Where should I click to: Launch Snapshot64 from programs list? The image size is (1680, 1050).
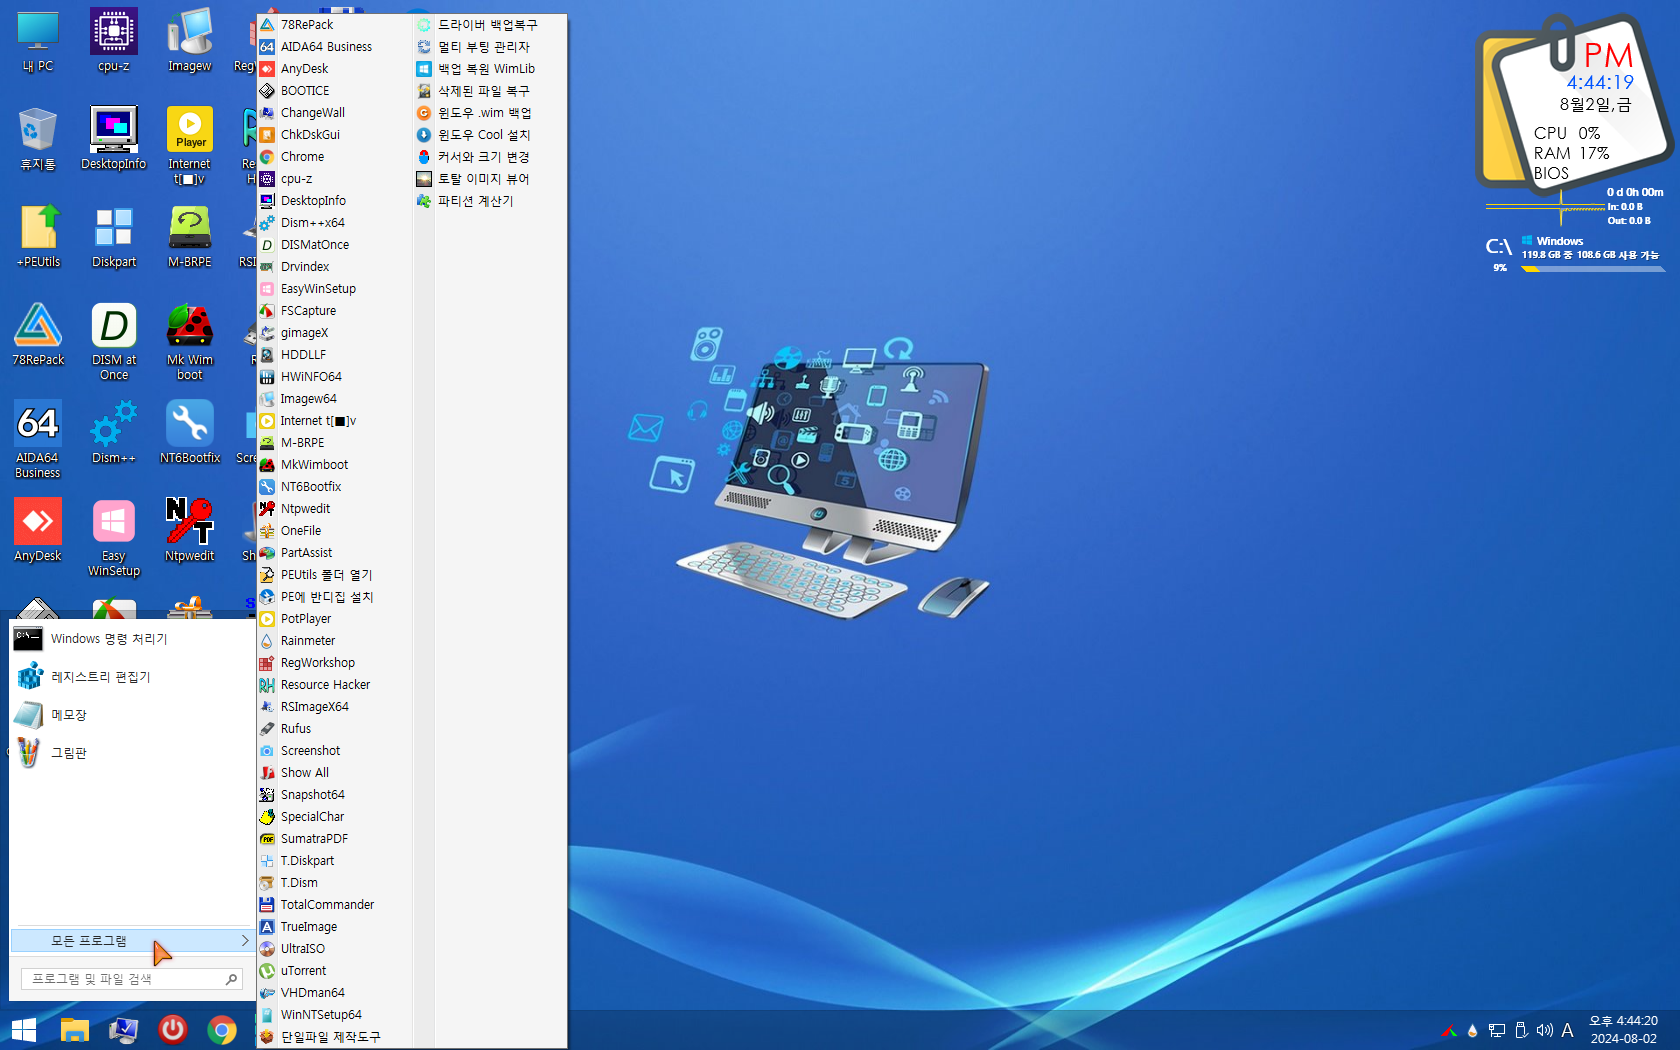point(334,795)
